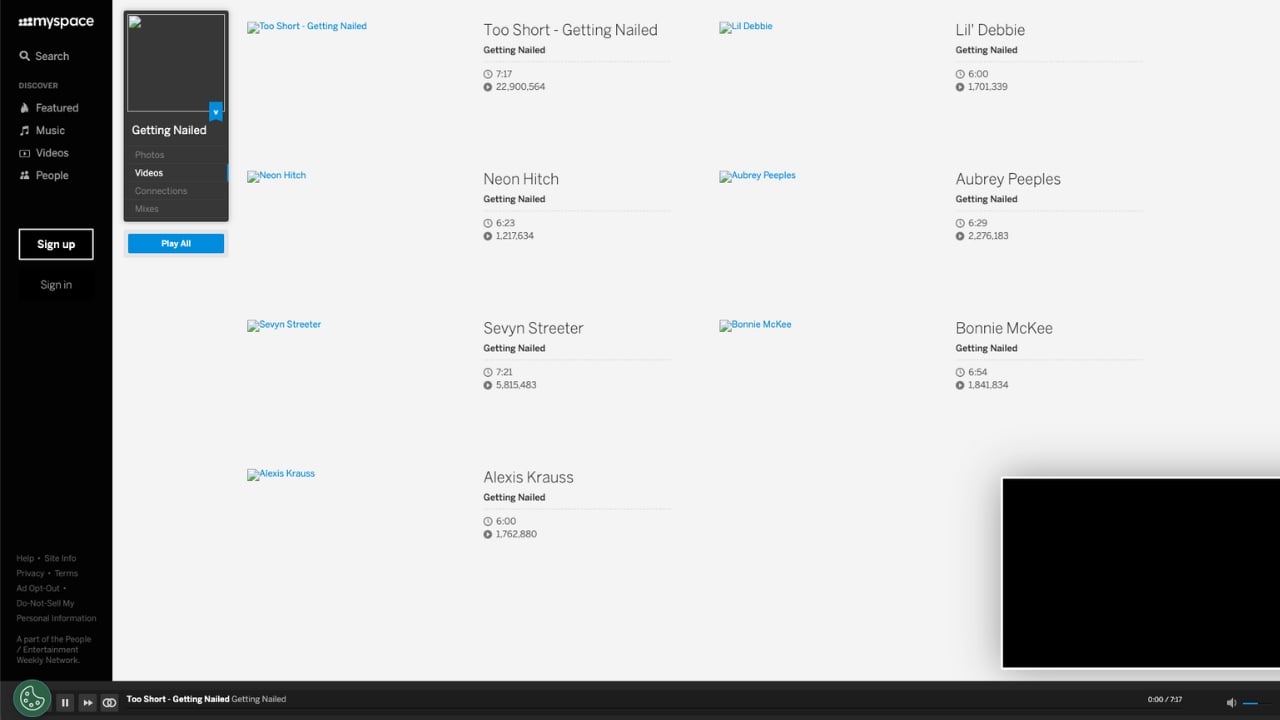Click the Bonnie McKee video title

coord(1004,328)
